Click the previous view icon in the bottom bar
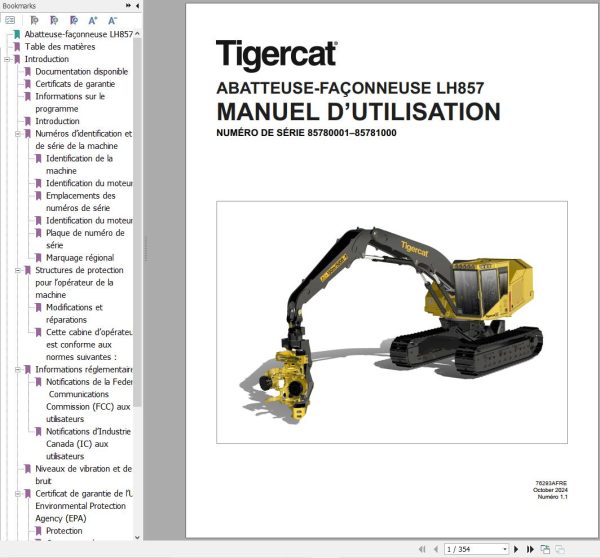The image size is (600, 558). click(545, 549)
